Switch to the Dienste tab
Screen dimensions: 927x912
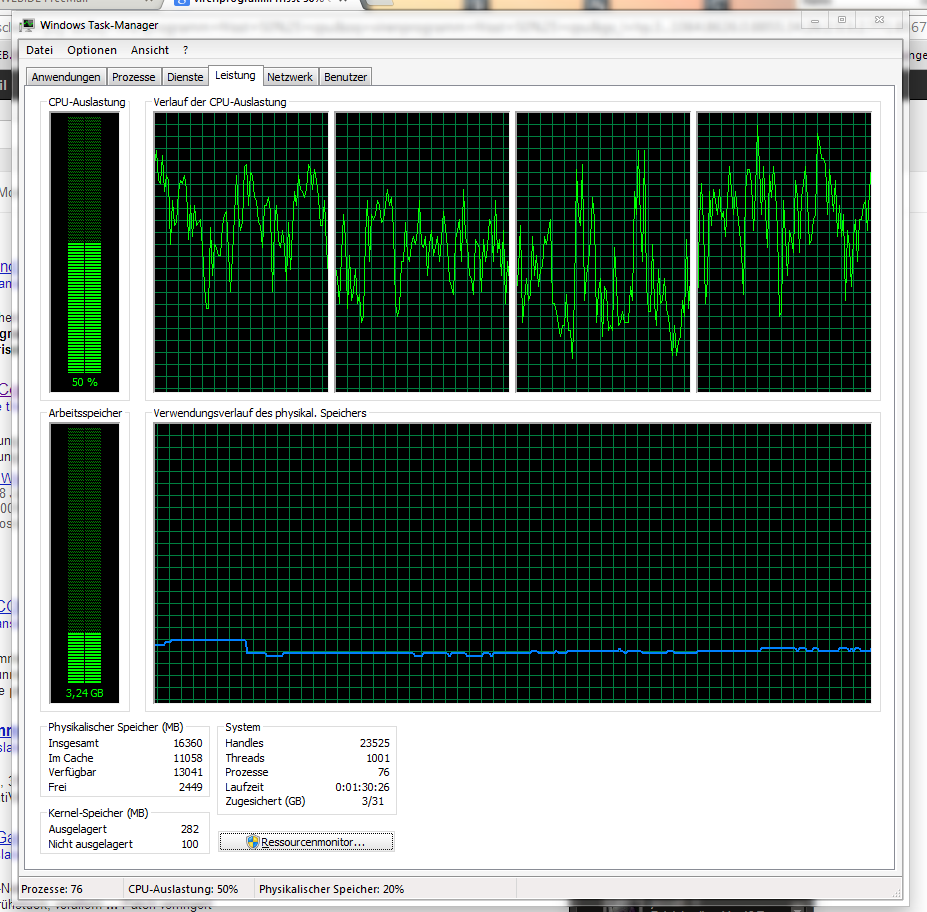click(185, 77)
